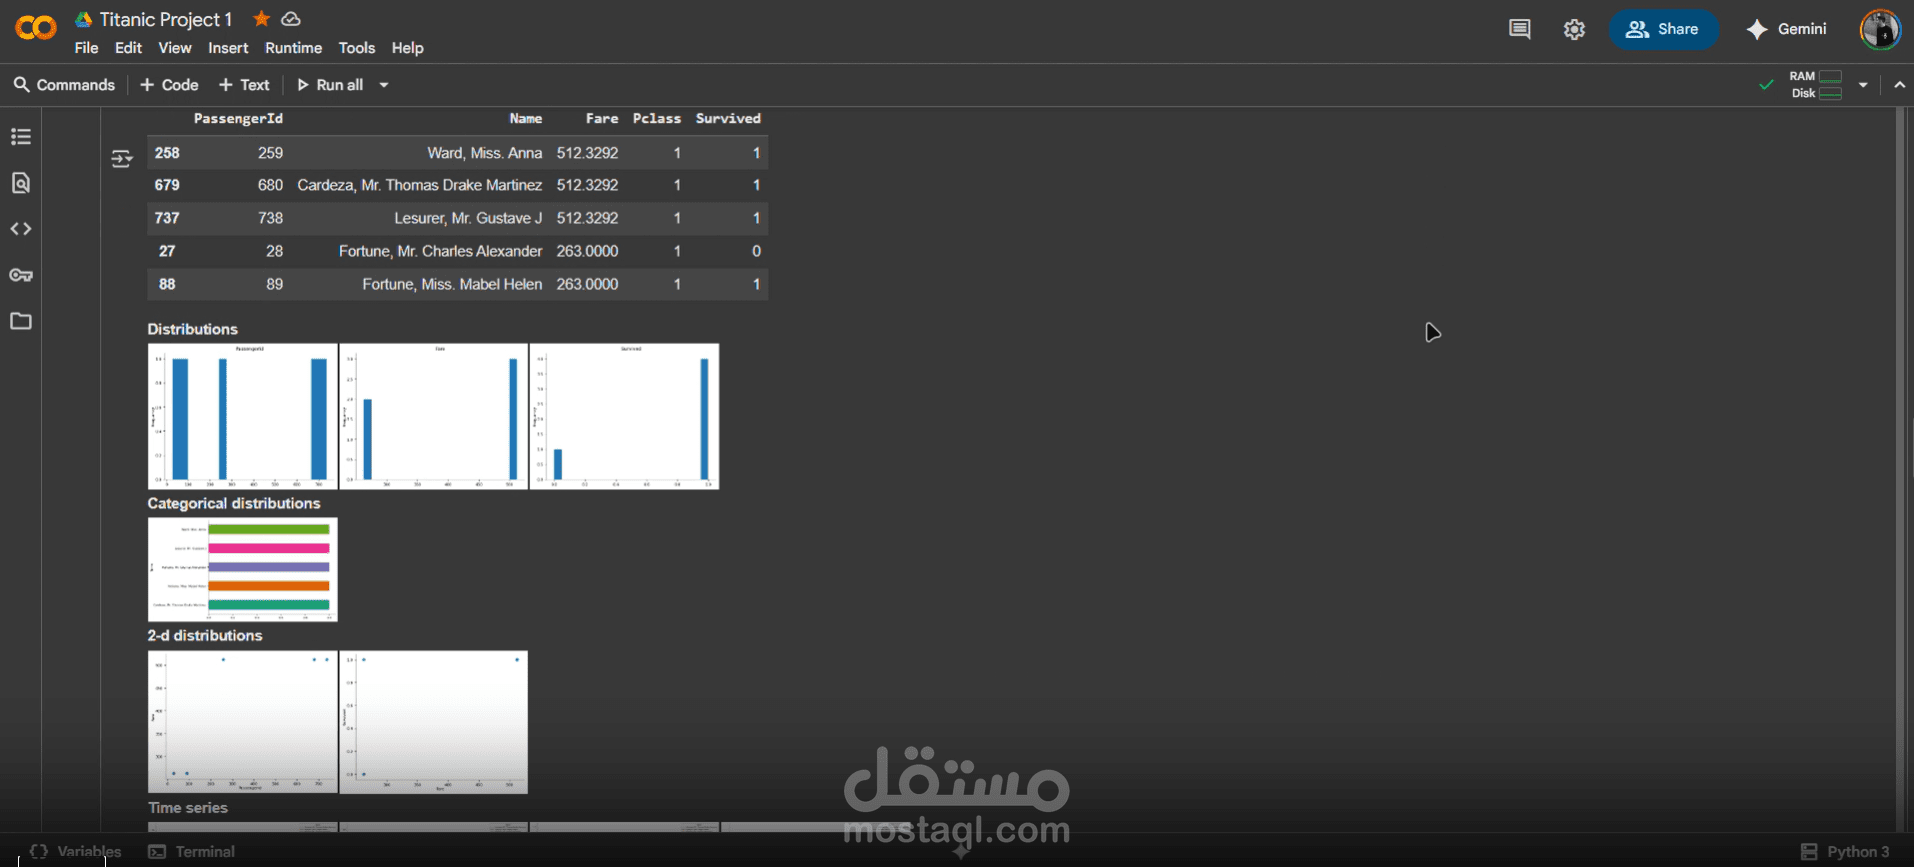This screenshot has width=1914, height=867.
Task: Click the cloud save status icon
Action: [291, 19]
